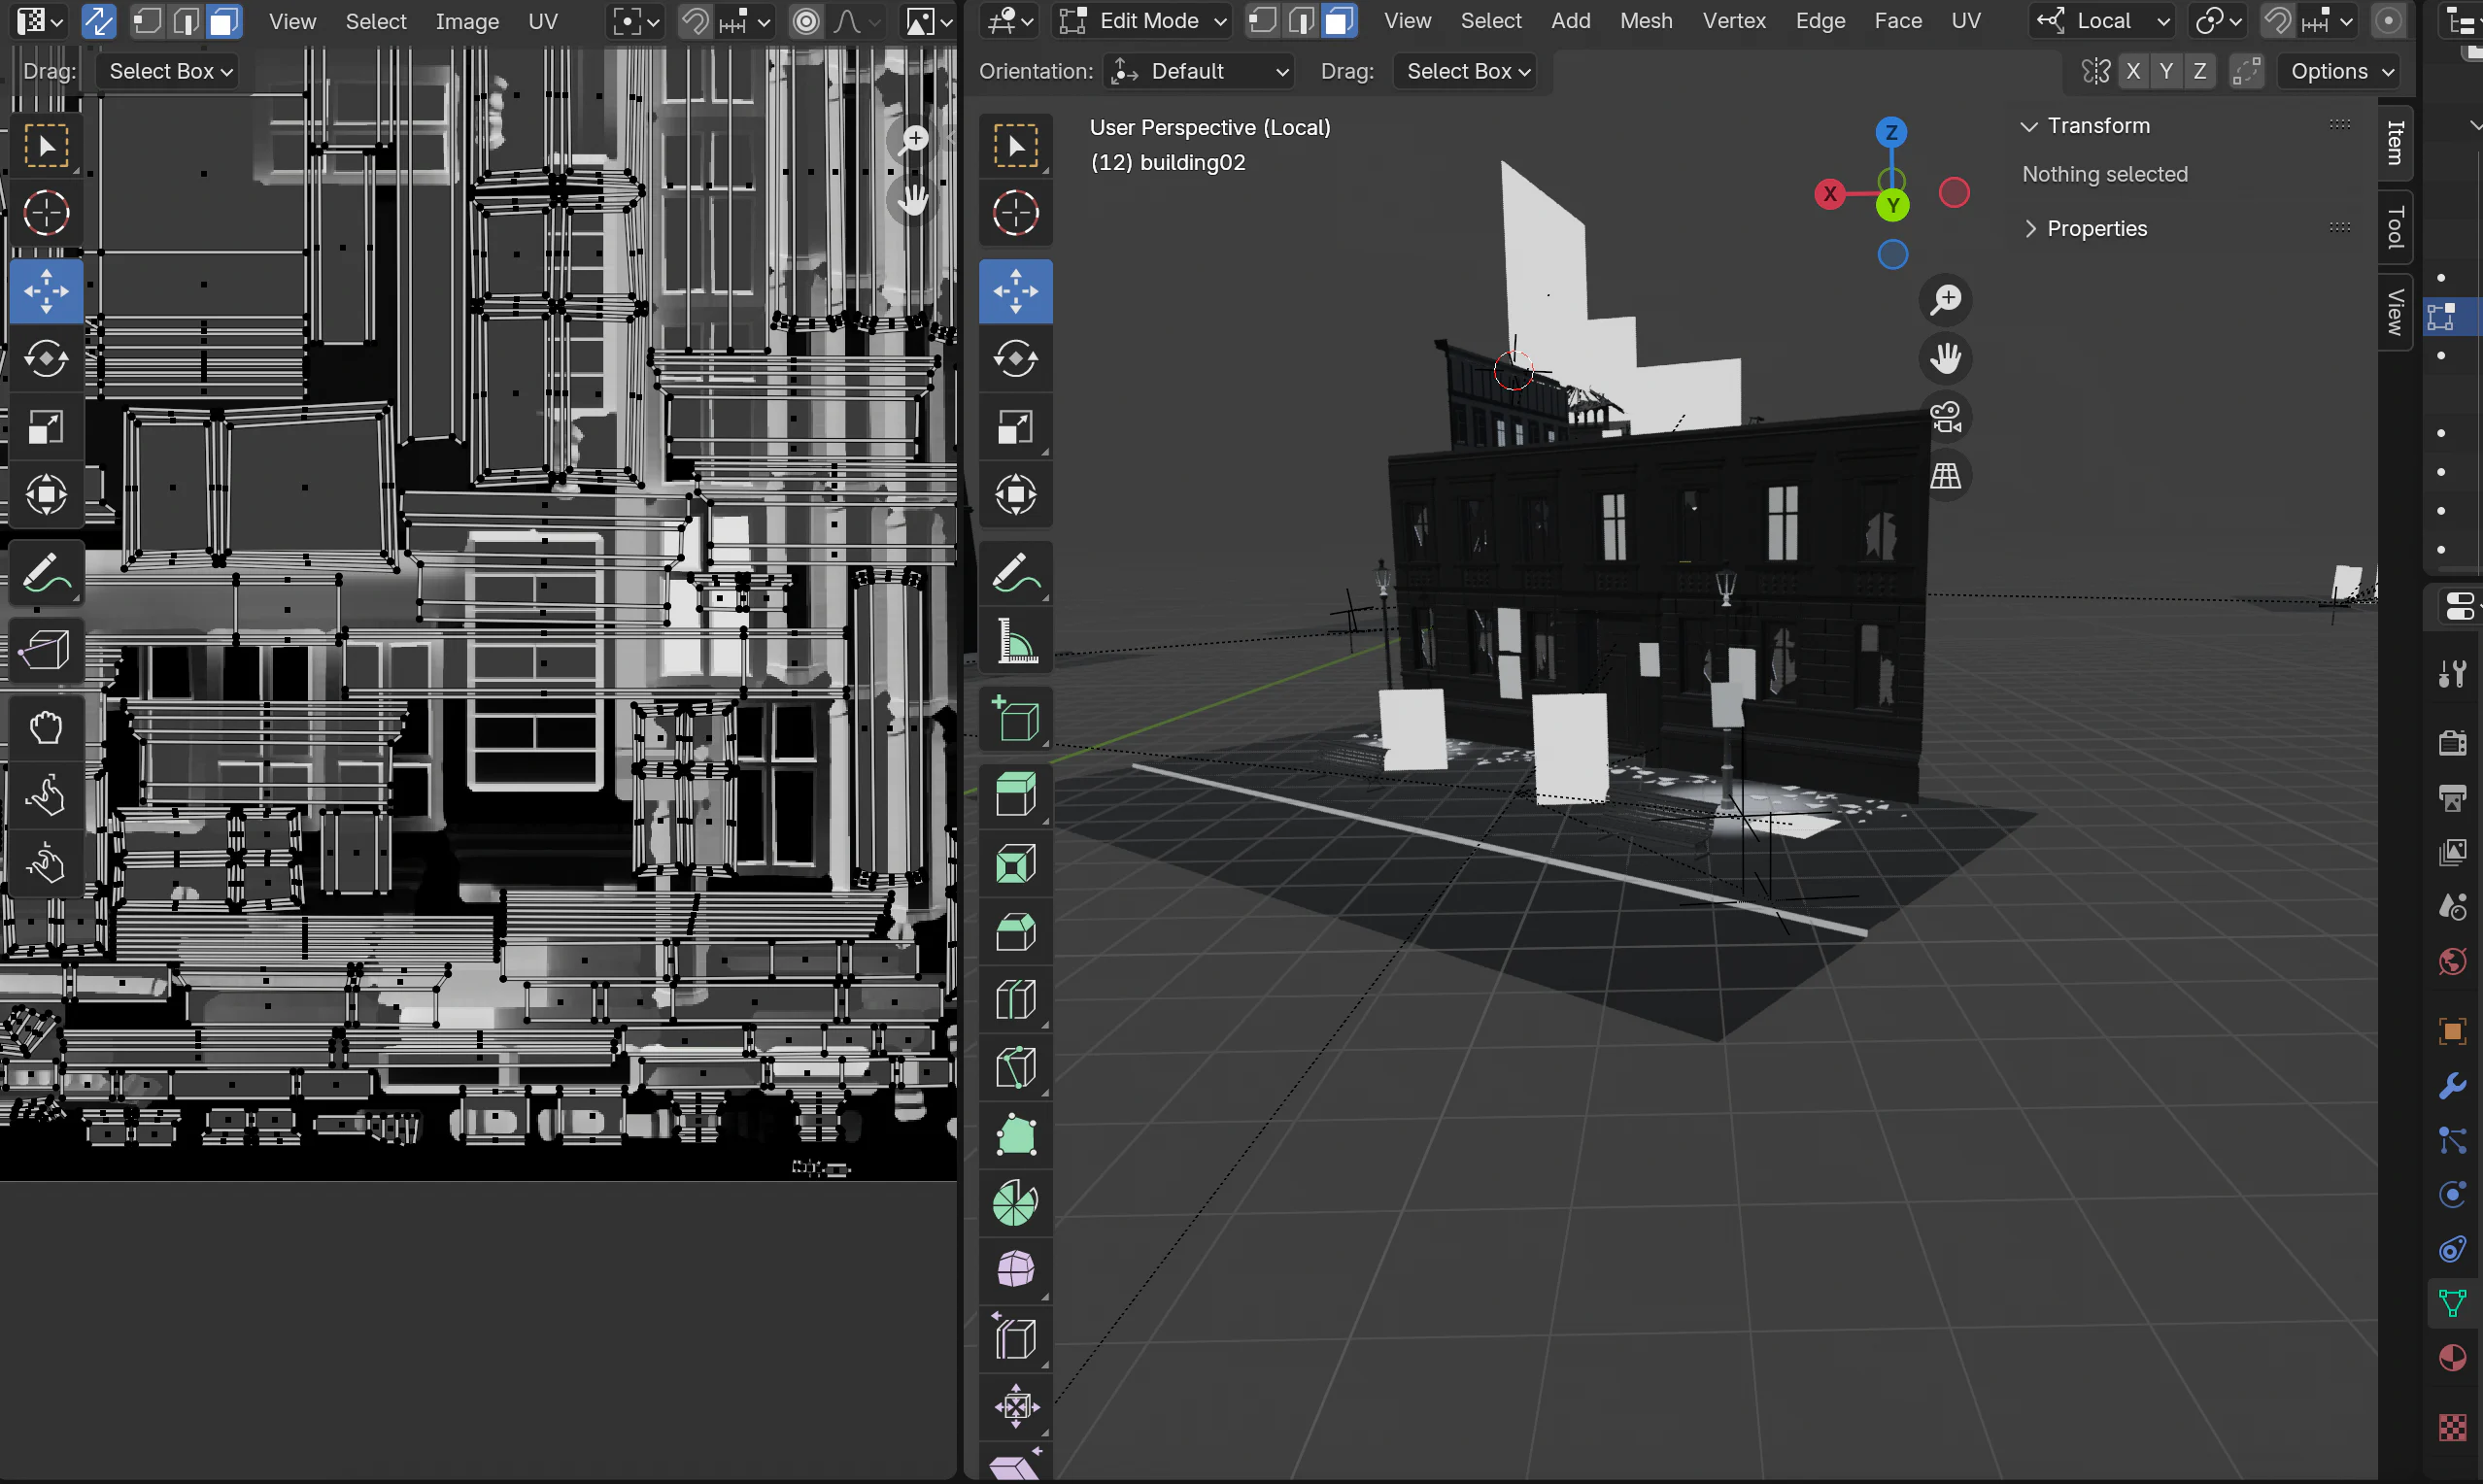Click the blue Z axis gizmo handle

[x=1890, y=132]
